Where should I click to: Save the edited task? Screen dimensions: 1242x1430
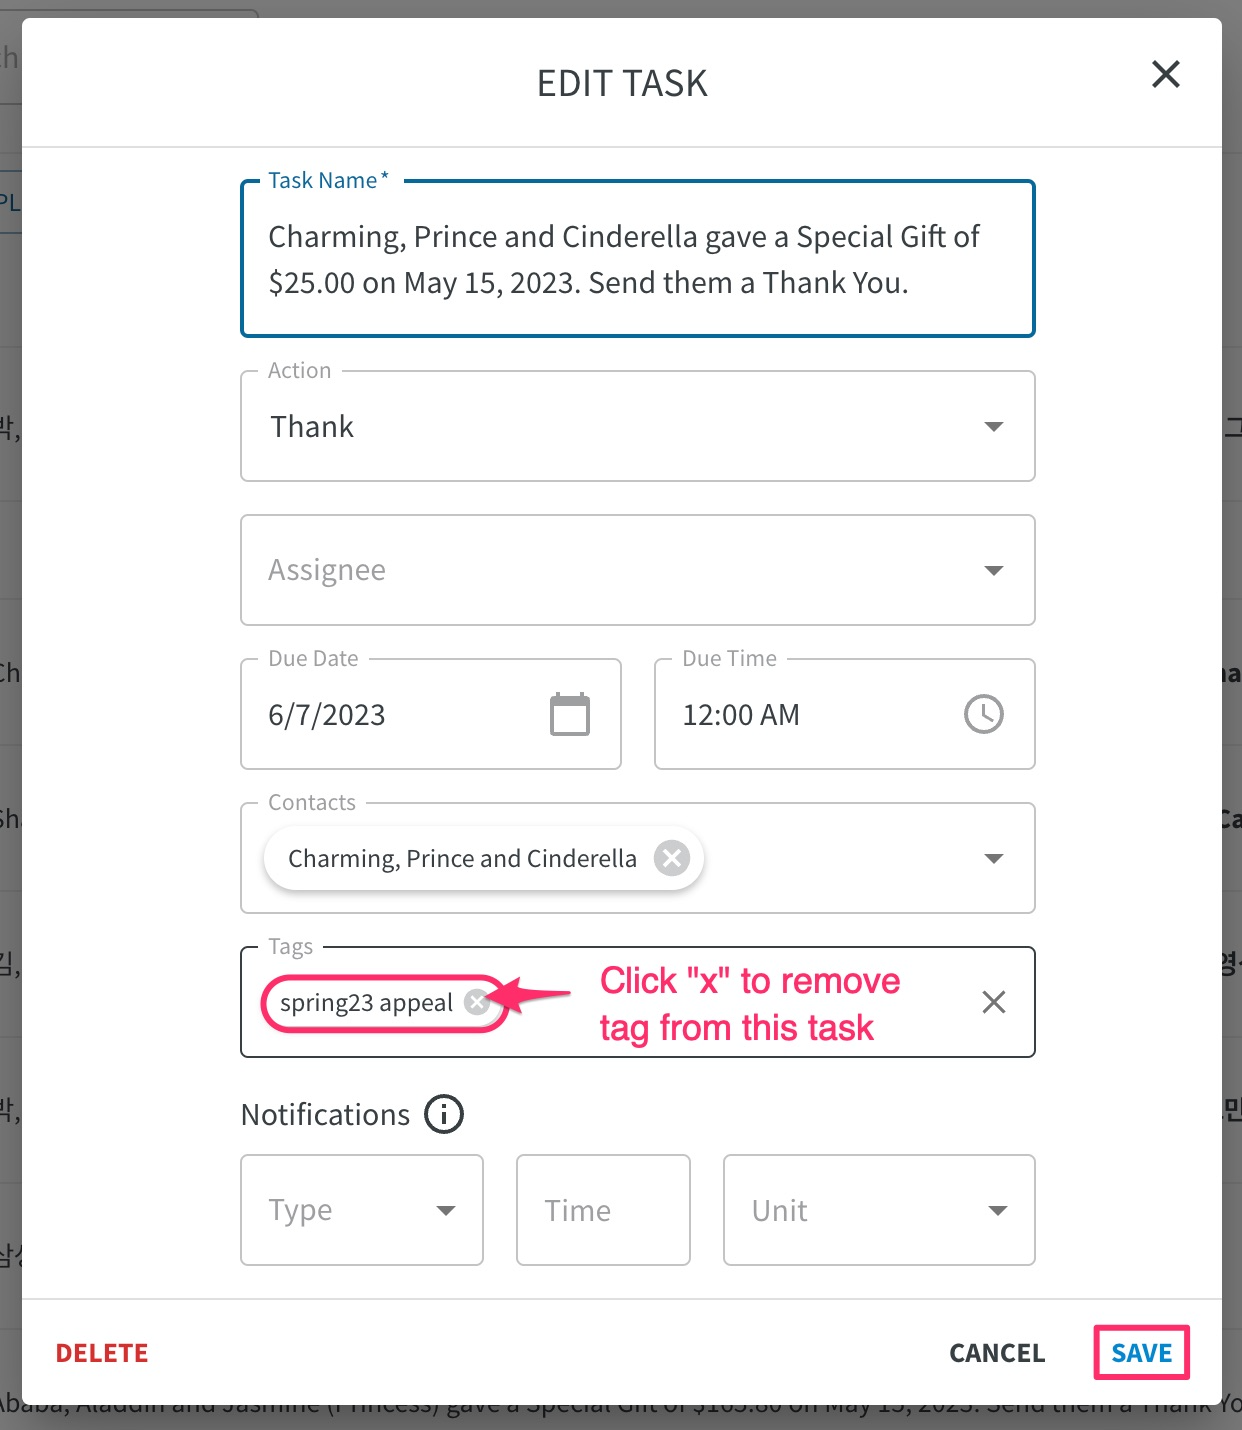pyautogui.click(x=1141, y=1353)
